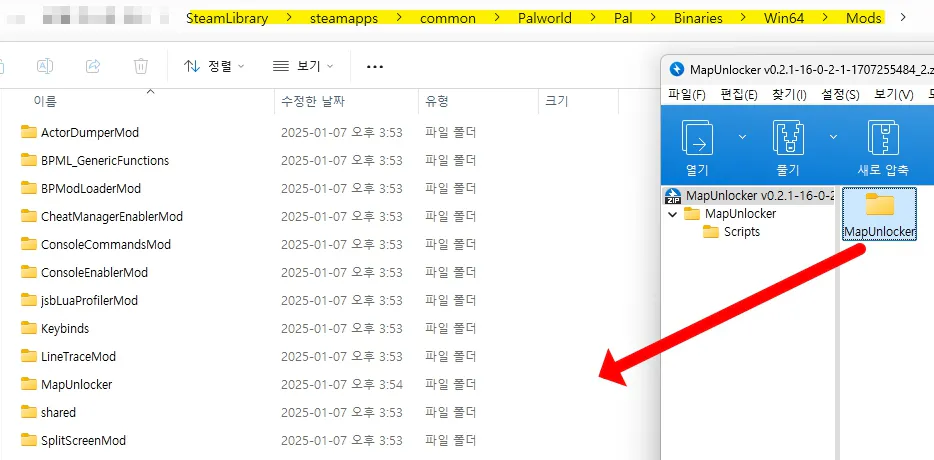Open the 파일(F) menu
Viewport: 934px width, 460px height.
[686, 95]
